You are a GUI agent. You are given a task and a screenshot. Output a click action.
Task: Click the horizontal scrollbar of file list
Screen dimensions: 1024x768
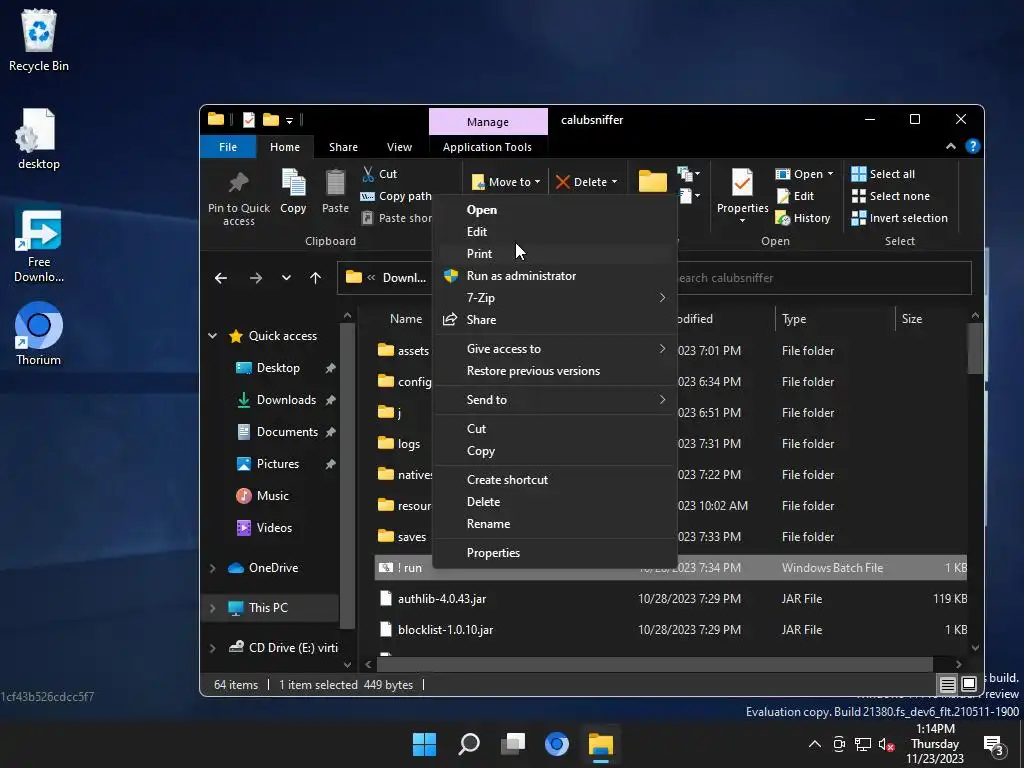[654, 664]
